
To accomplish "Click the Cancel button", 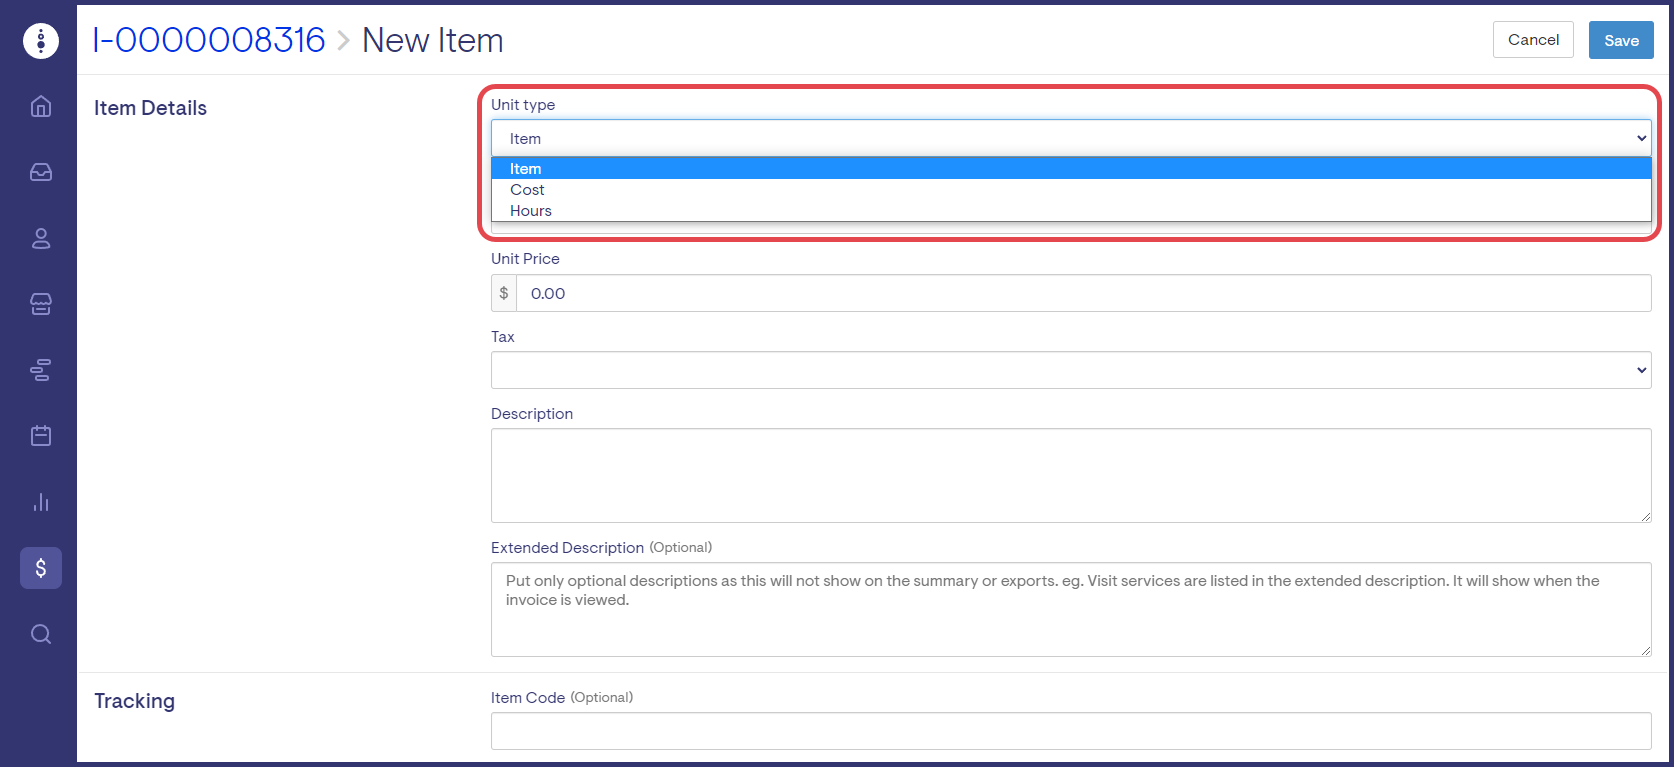I will (x=1533, y=40).
